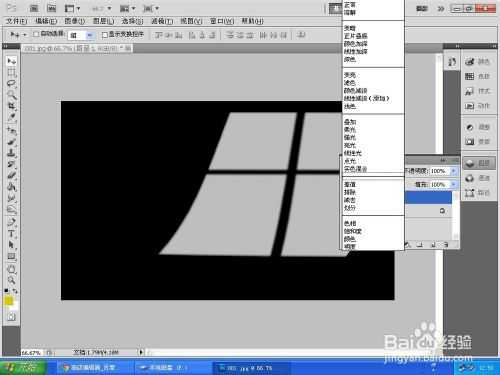
Task: Choose 正片叠底 blend mode
Action: click(x=356, y=36)
